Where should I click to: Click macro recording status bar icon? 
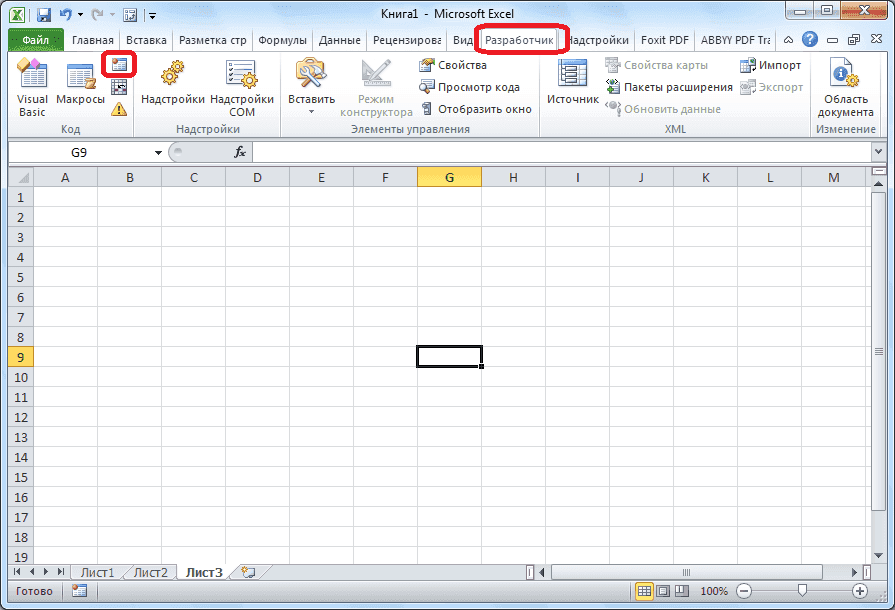[x=79, y=591]
